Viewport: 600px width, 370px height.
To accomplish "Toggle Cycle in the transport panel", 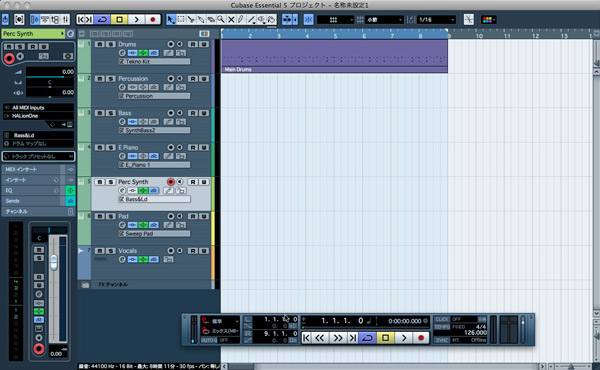I will pyautogui.click(x=367, y=338).
